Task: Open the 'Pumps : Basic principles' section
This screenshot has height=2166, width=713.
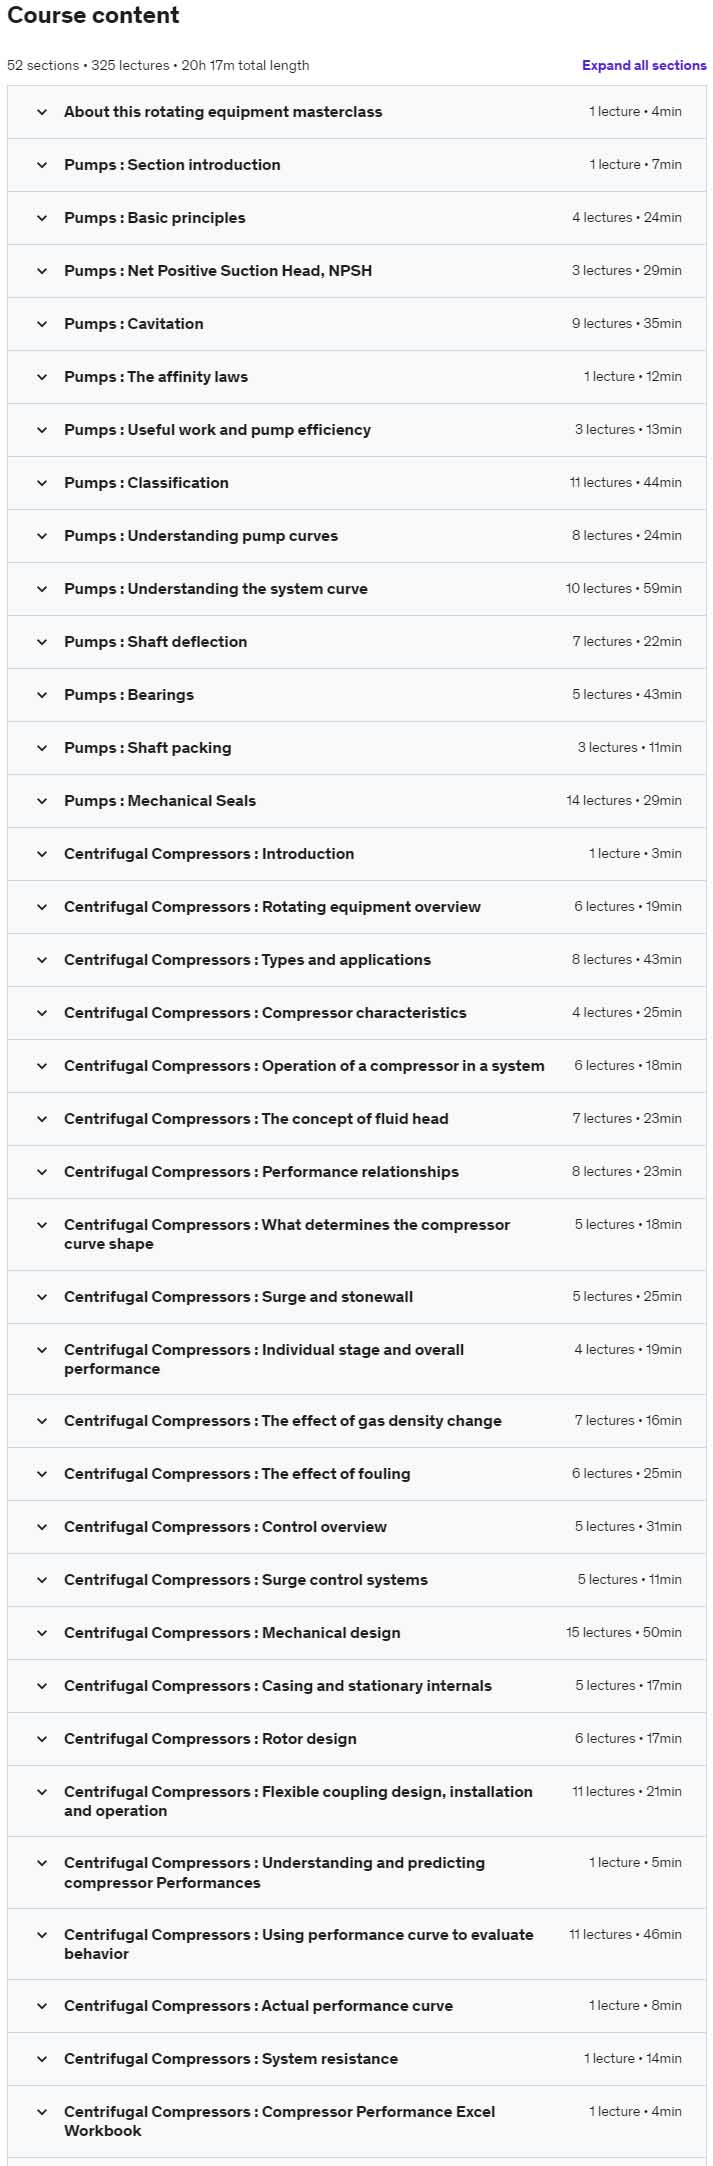Action: coord(154,218)
